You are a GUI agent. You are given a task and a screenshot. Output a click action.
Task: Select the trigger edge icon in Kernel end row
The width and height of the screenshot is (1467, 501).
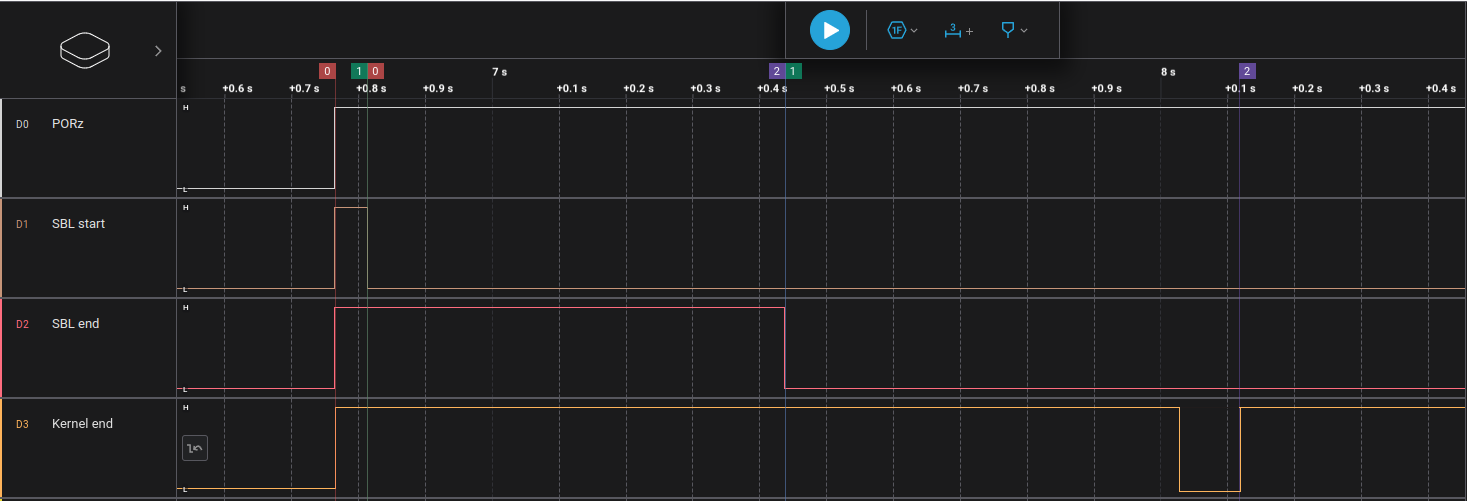[195, 449]
